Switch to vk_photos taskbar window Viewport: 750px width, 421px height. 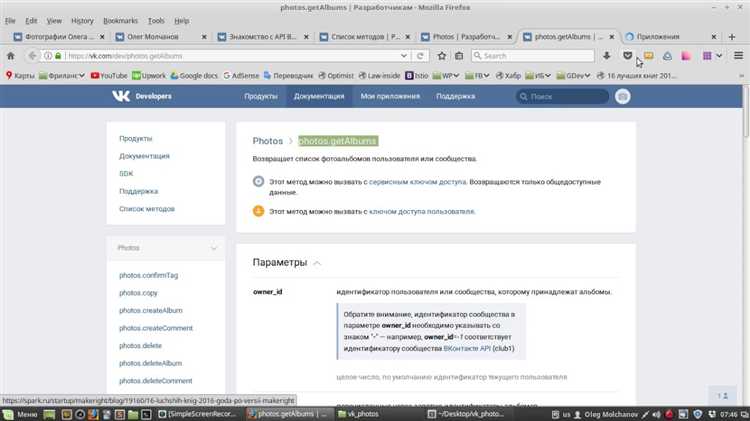point(359,414)
